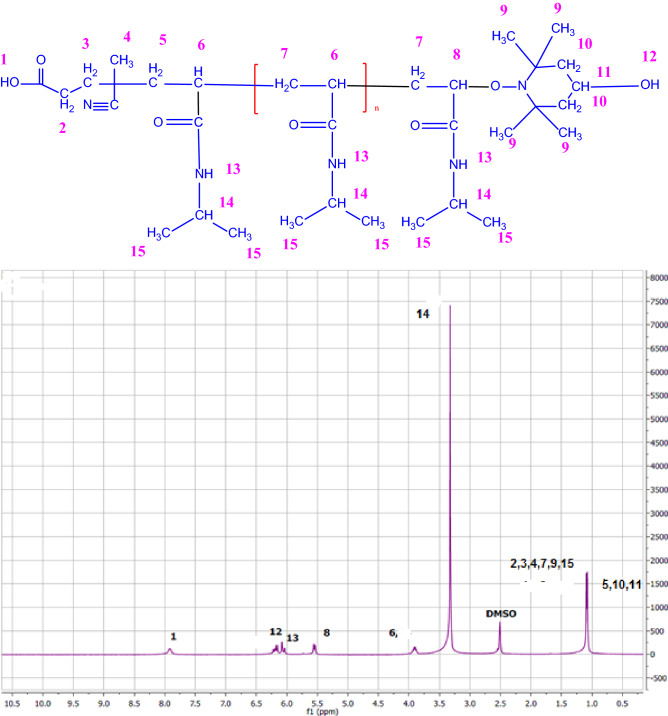
Task: Select magenta label 11 near the ring CH
Action: 604,72
